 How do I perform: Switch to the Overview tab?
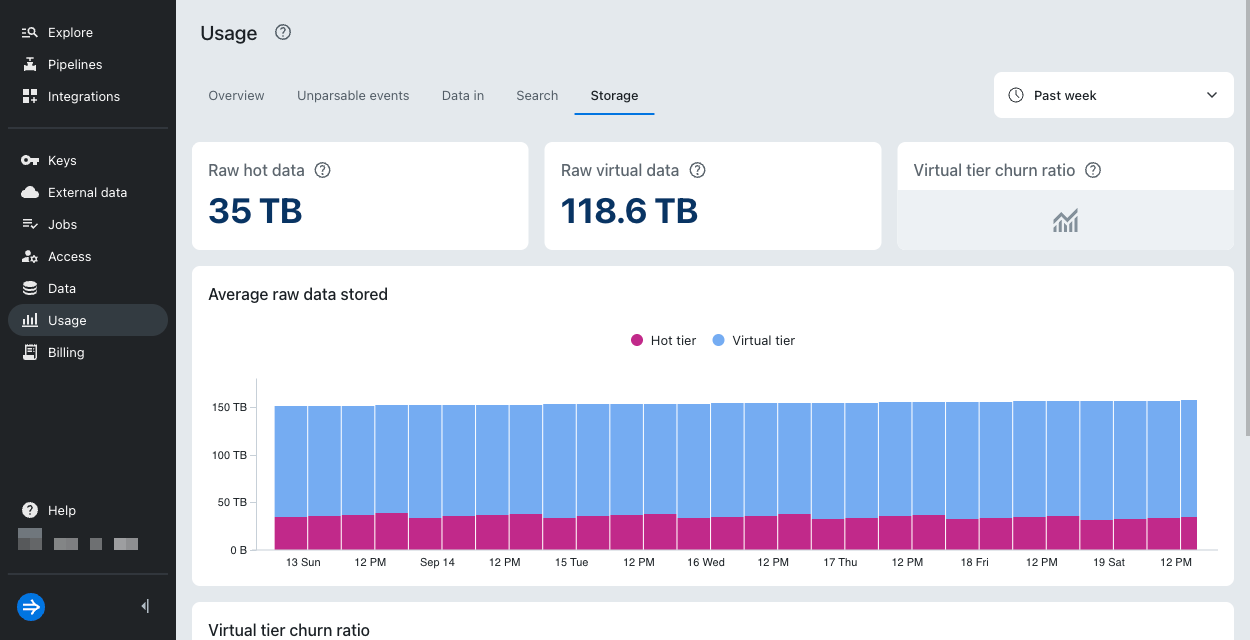[236, 95]
